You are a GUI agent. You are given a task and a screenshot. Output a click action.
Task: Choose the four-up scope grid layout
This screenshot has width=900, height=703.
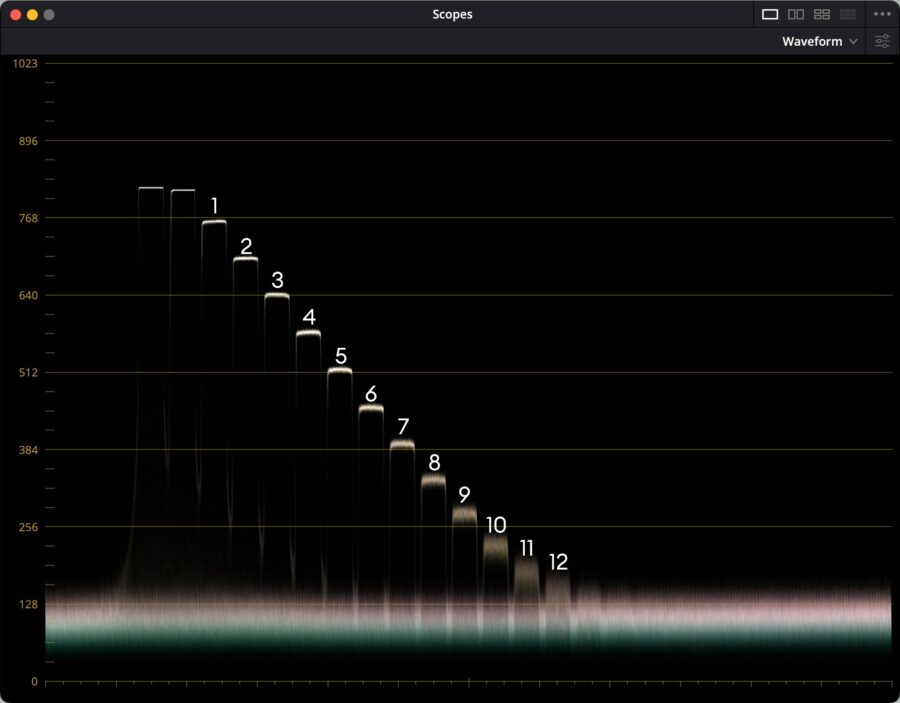tap(822, 14)
